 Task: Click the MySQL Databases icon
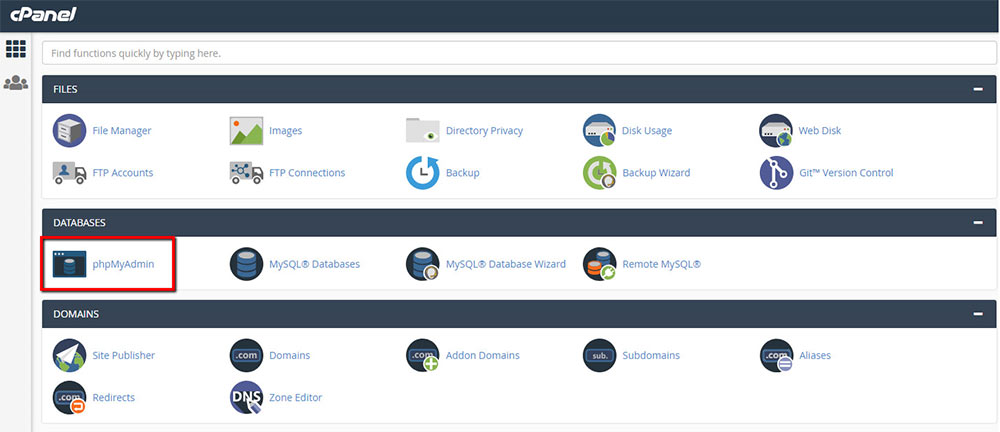tap(246, 264)
